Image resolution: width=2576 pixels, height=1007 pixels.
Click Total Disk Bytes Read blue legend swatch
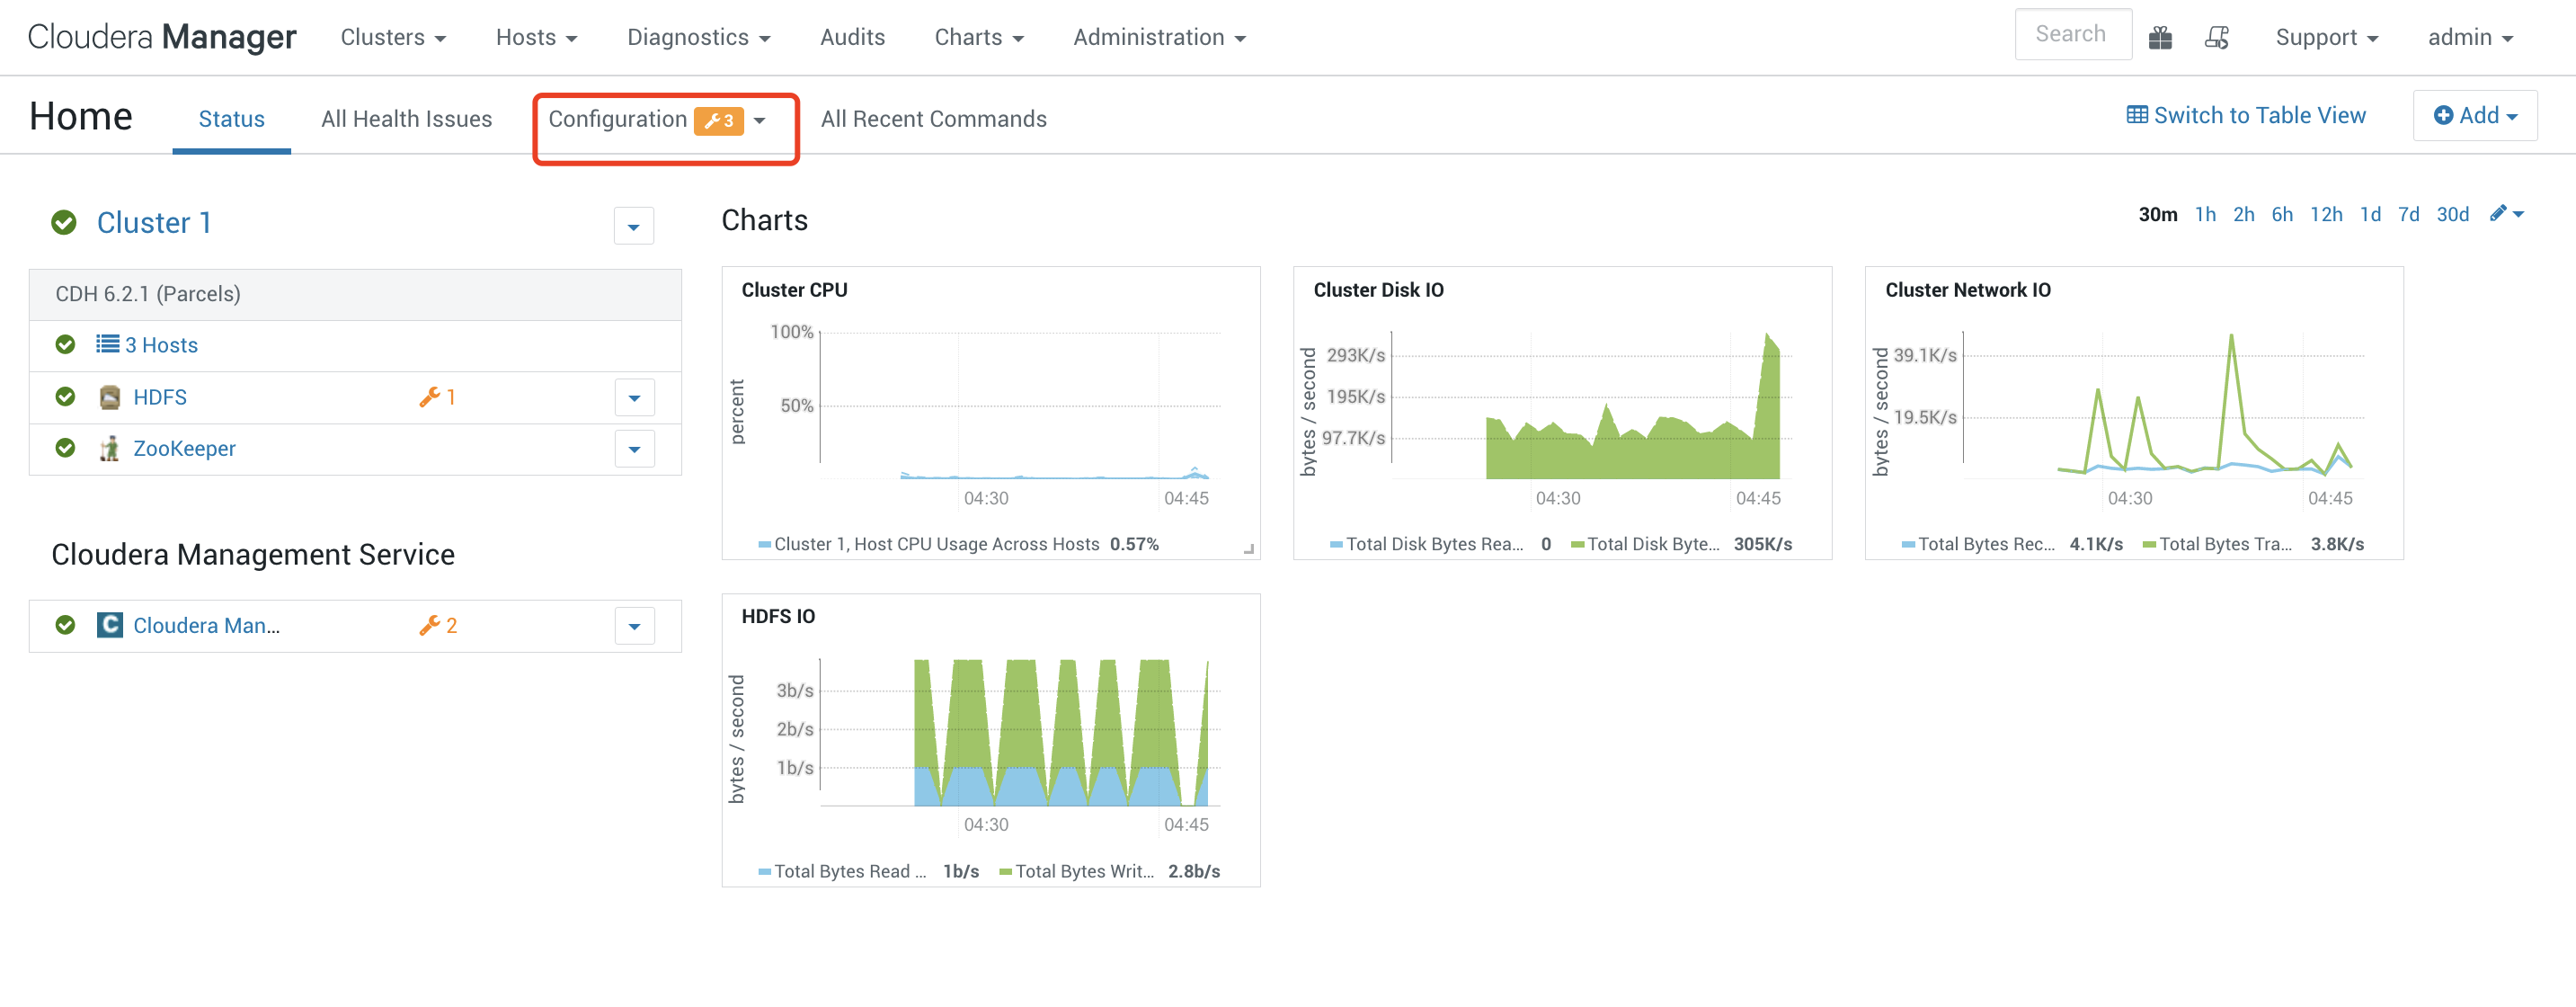click(1336, 544)
